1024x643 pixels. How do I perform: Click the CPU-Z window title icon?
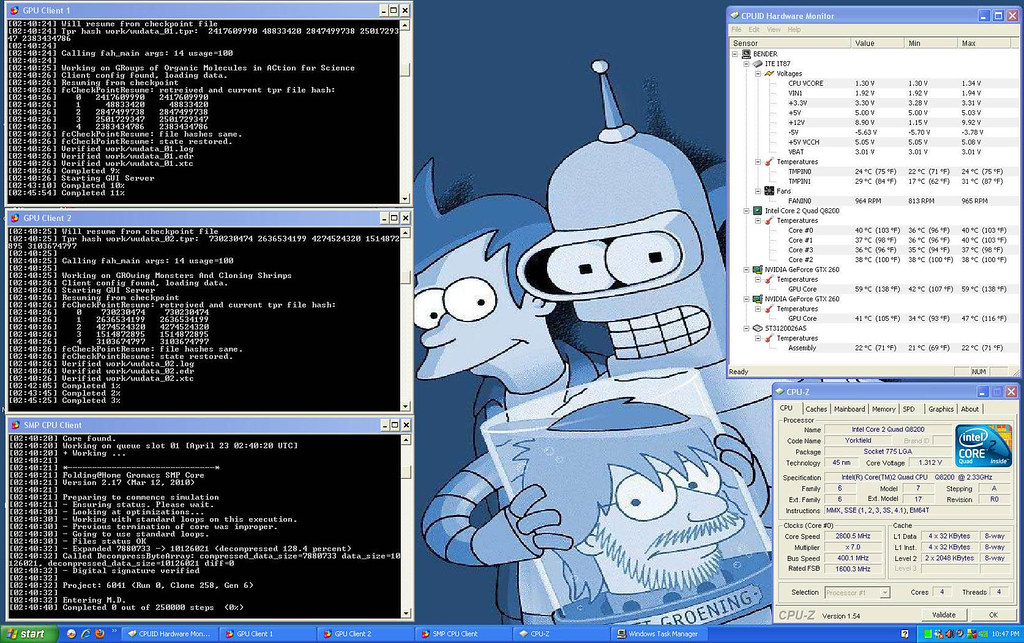[x=780, y=392]
